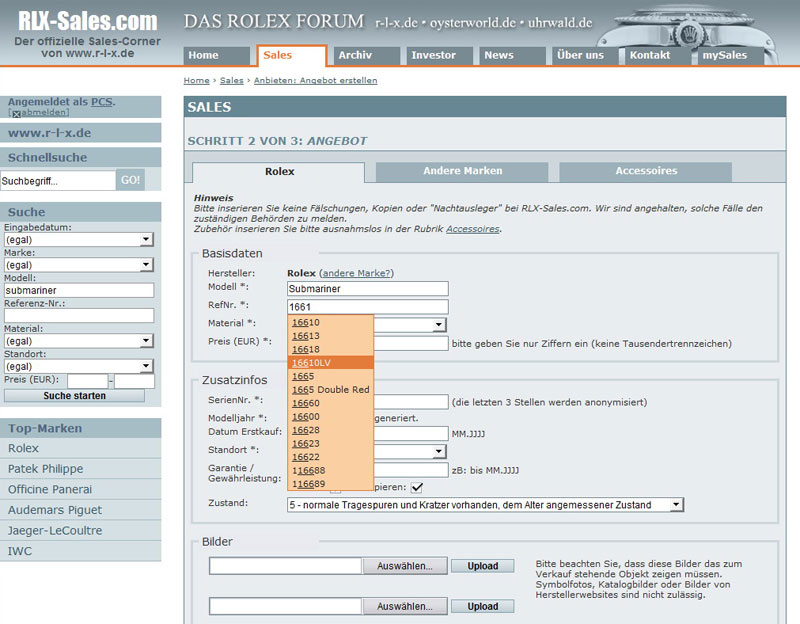
Task: Click the 'Anbieten: Angebot erstellen' breadcrumb link
Action: tap(316, 81)
